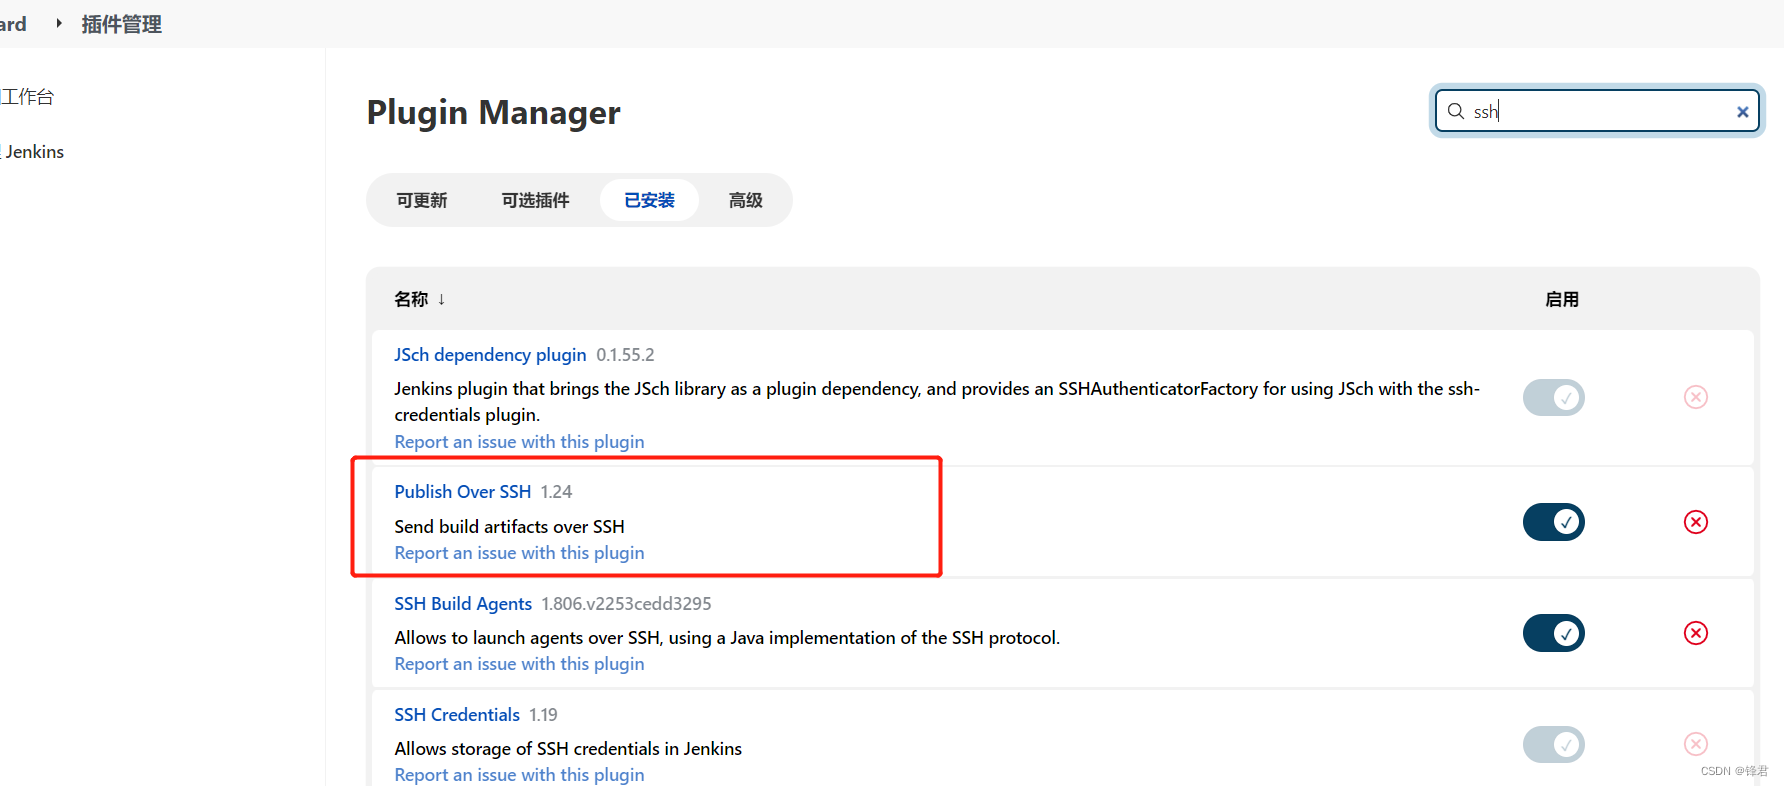This screenshot has height=786, width=1784.
Task: Expand breadcrumb arrow before 插件管理
Action: click(59, 23)
